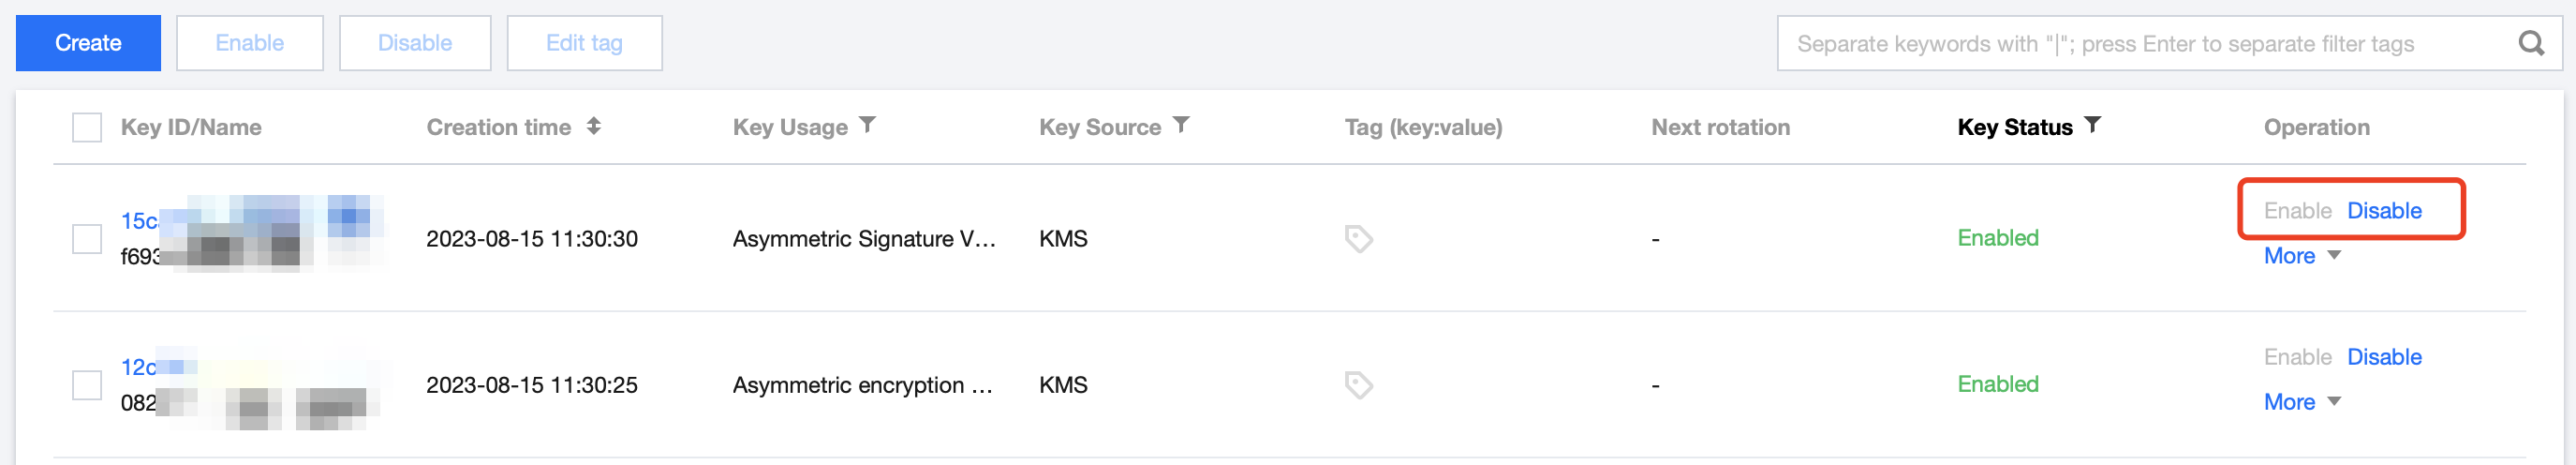Open the Key Status filter icon
2576x465 pixels.
(x=2093, y=125)
